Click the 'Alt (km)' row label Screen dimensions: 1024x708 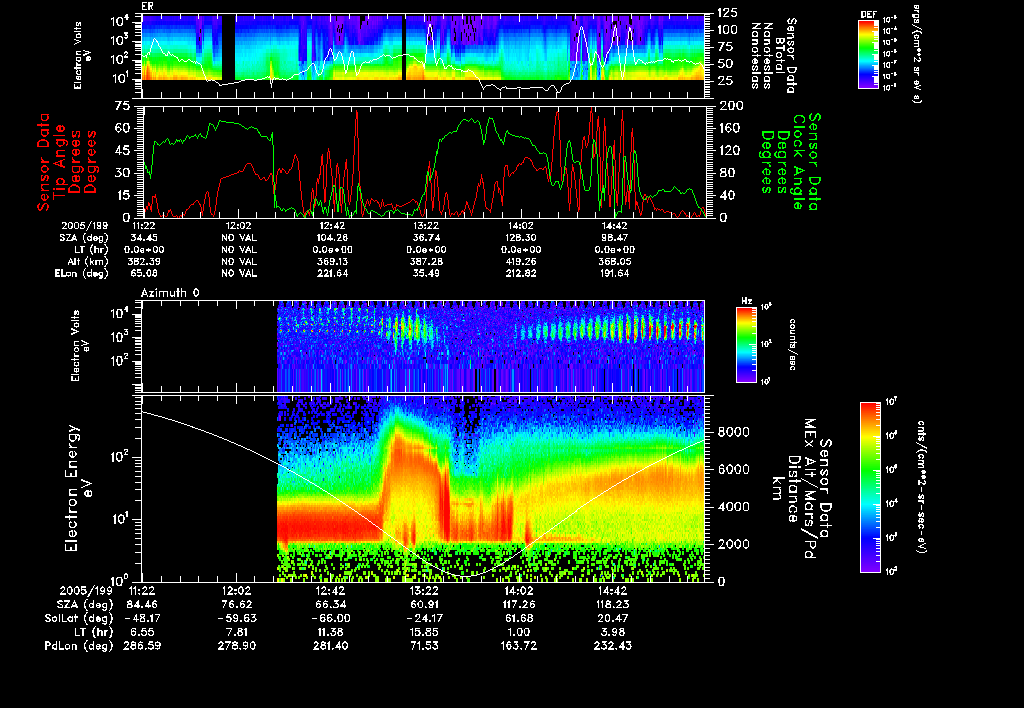coord(88,261)
